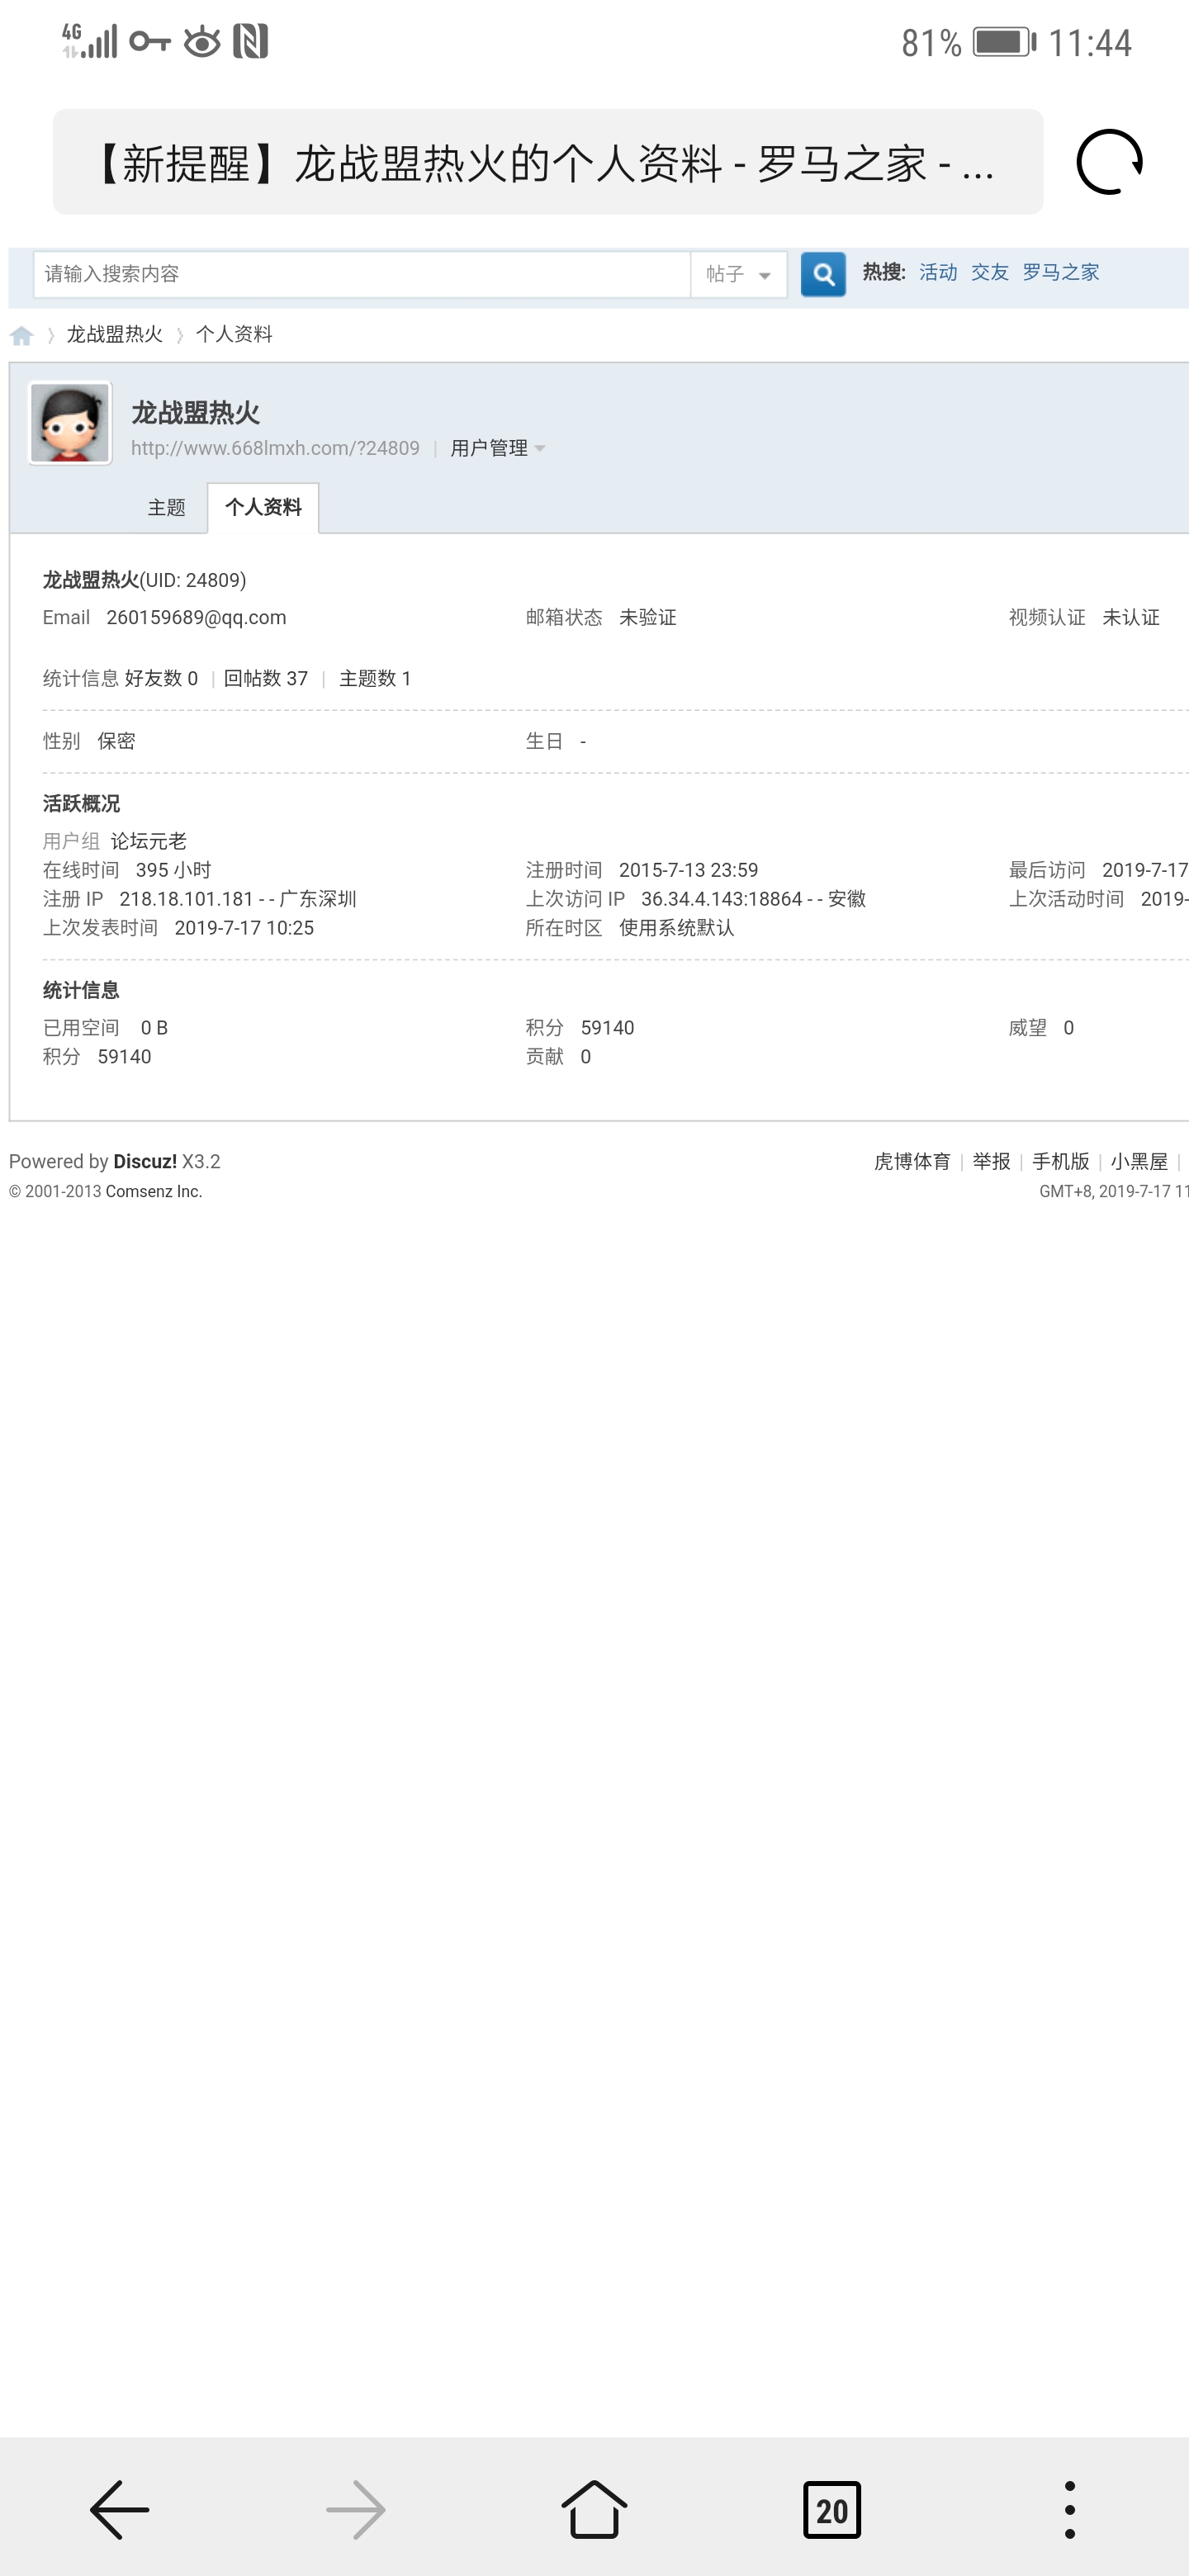This screenshot has width=1189, height=2576.
Task: Tap the browser forward arrow
Action: click(x=356, y=2509)
